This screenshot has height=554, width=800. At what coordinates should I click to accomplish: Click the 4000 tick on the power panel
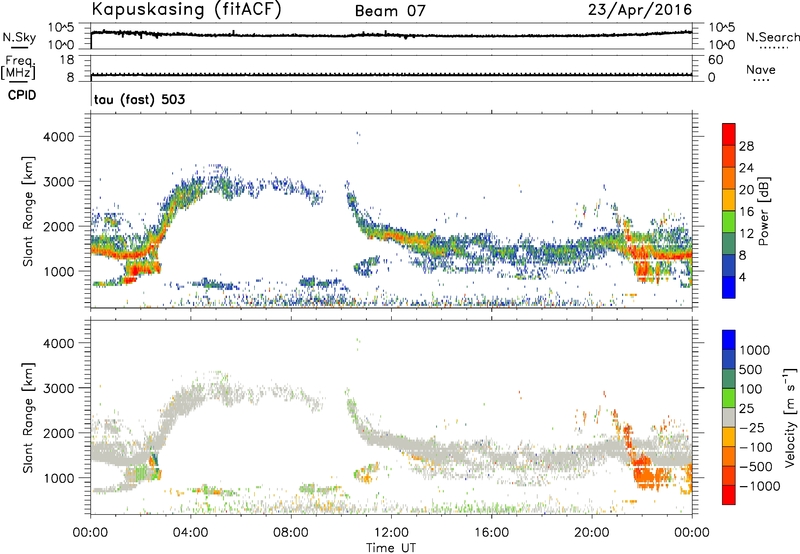(x=59, y=137)
